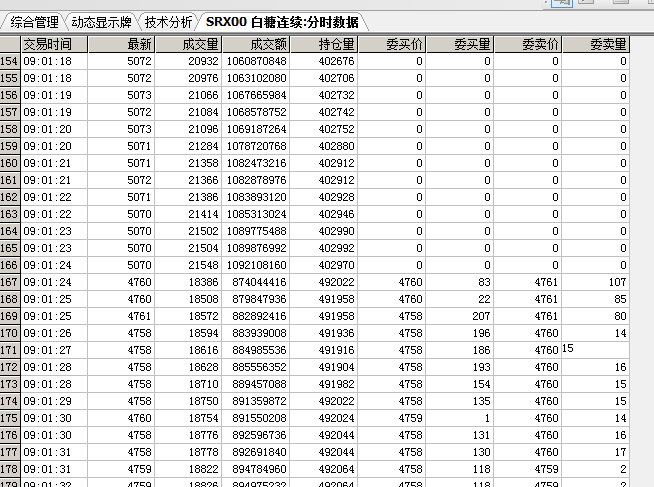Select the 技术分析 tab
The width and height of the screenshot is (654, 487).
(x=167, y=21)
